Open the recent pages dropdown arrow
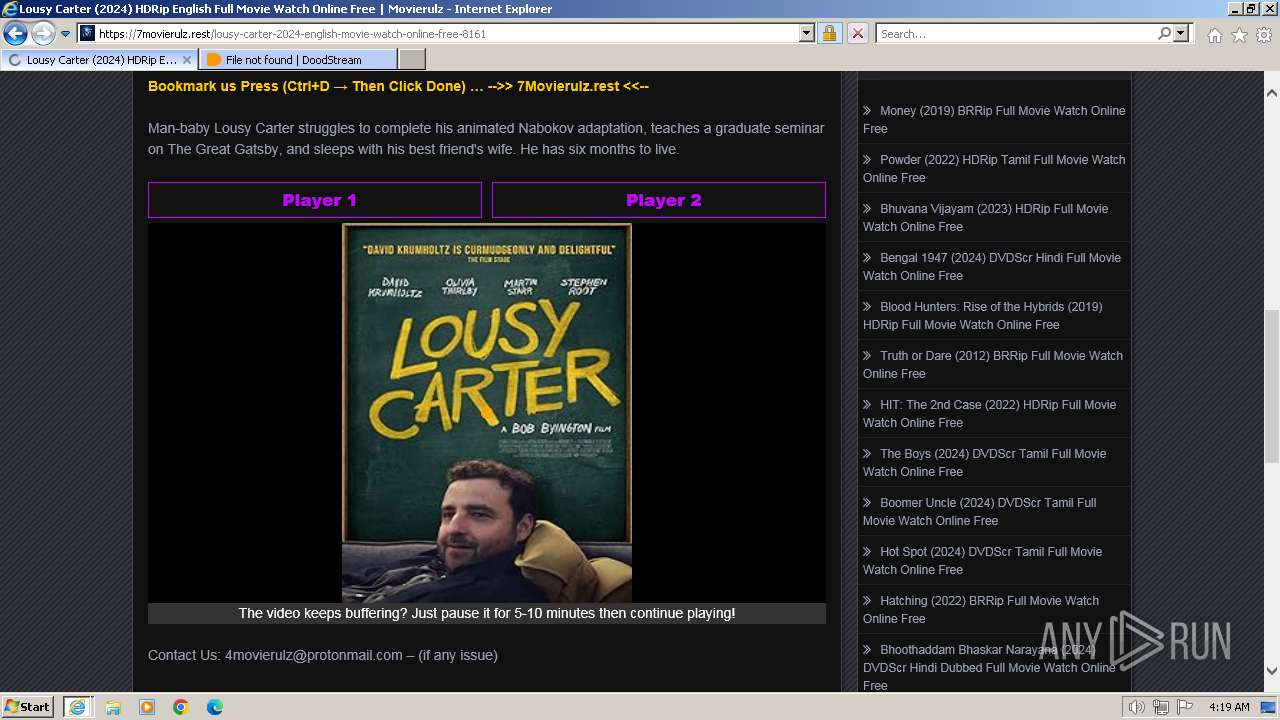1280x720 pixels. pos(66,34)
